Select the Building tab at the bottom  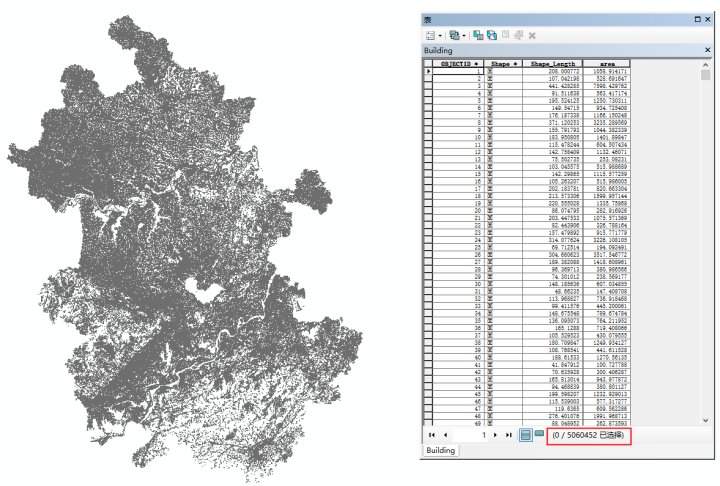tap(440, 450)
